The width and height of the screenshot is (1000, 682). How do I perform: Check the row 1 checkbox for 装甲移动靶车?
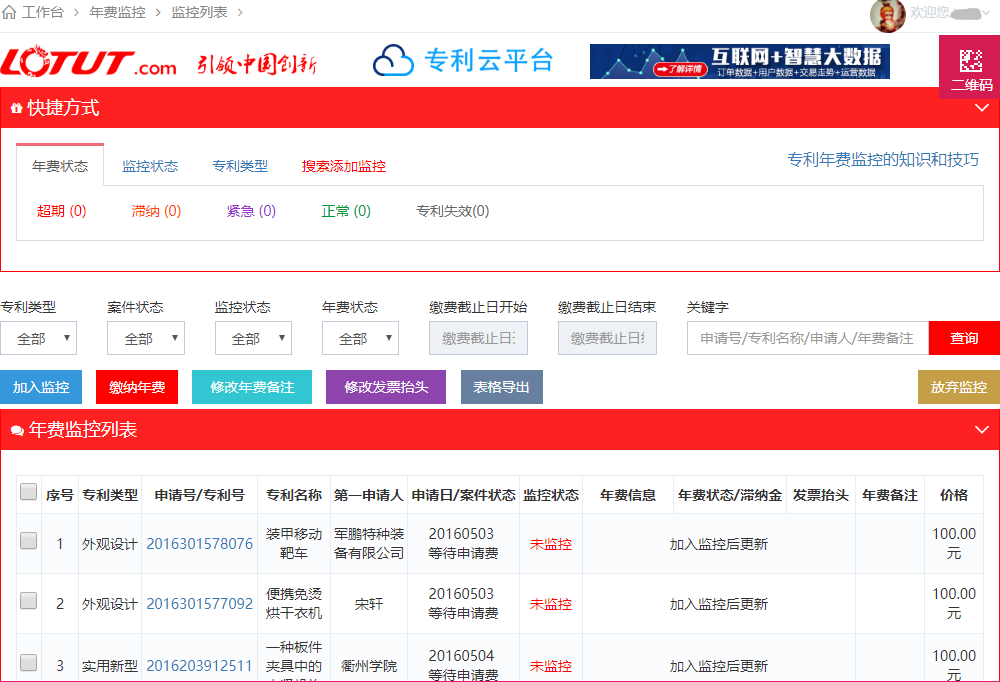pyautogui.click(x=29, y=541)
